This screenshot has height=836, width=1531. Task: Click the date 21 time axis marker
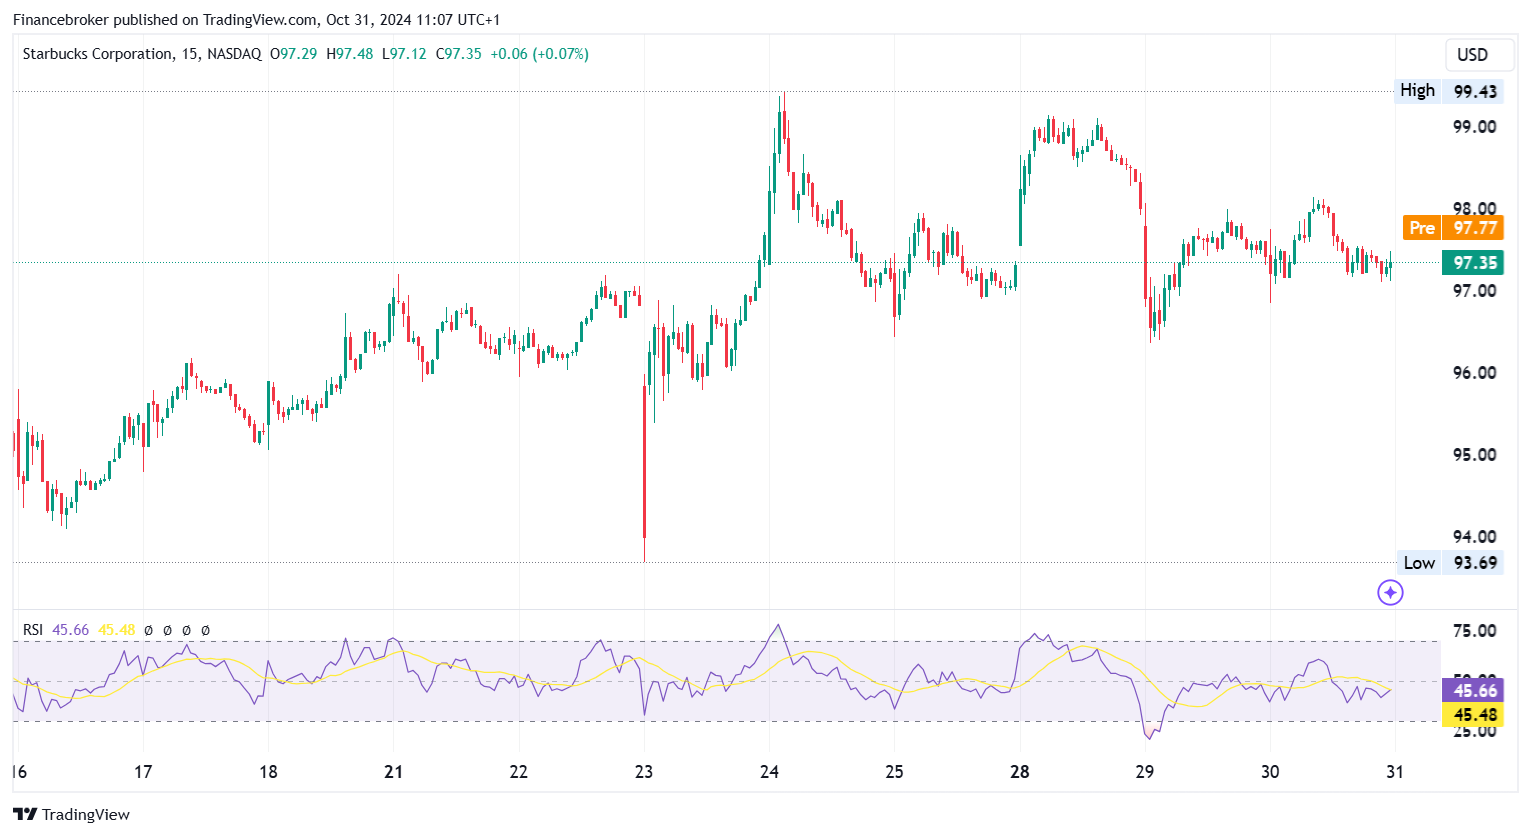pyautogui.click(x=393, y=772)
